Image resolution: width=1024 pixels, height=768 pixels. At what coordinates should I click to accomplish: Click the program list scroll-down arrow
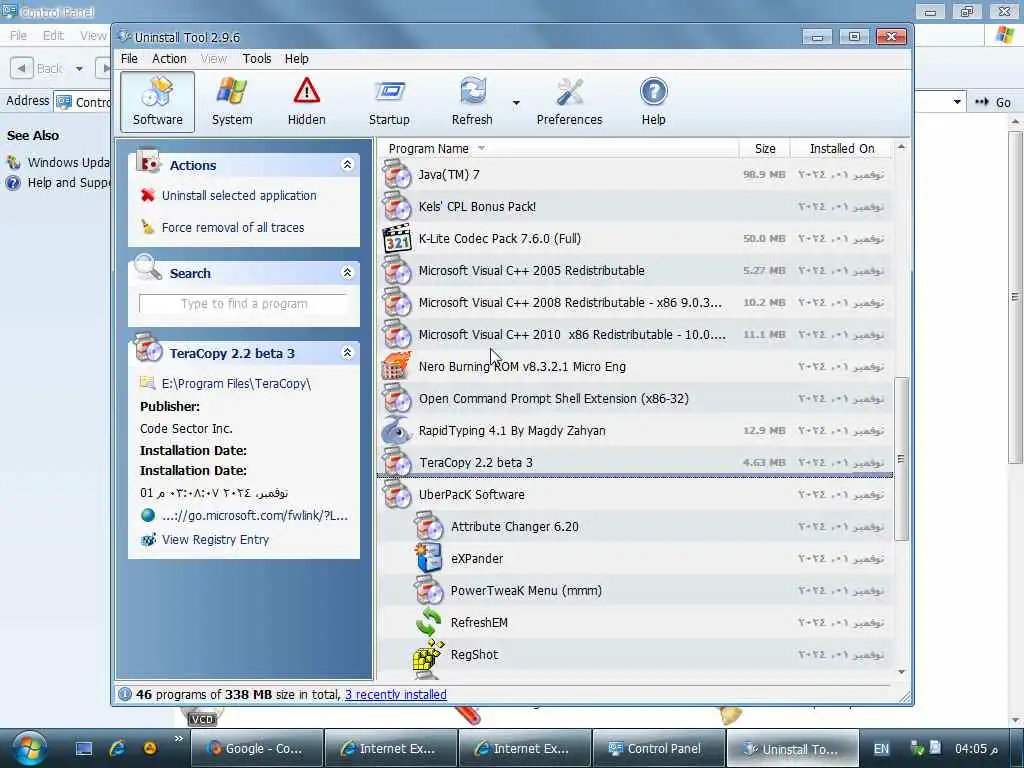[901, 672]
